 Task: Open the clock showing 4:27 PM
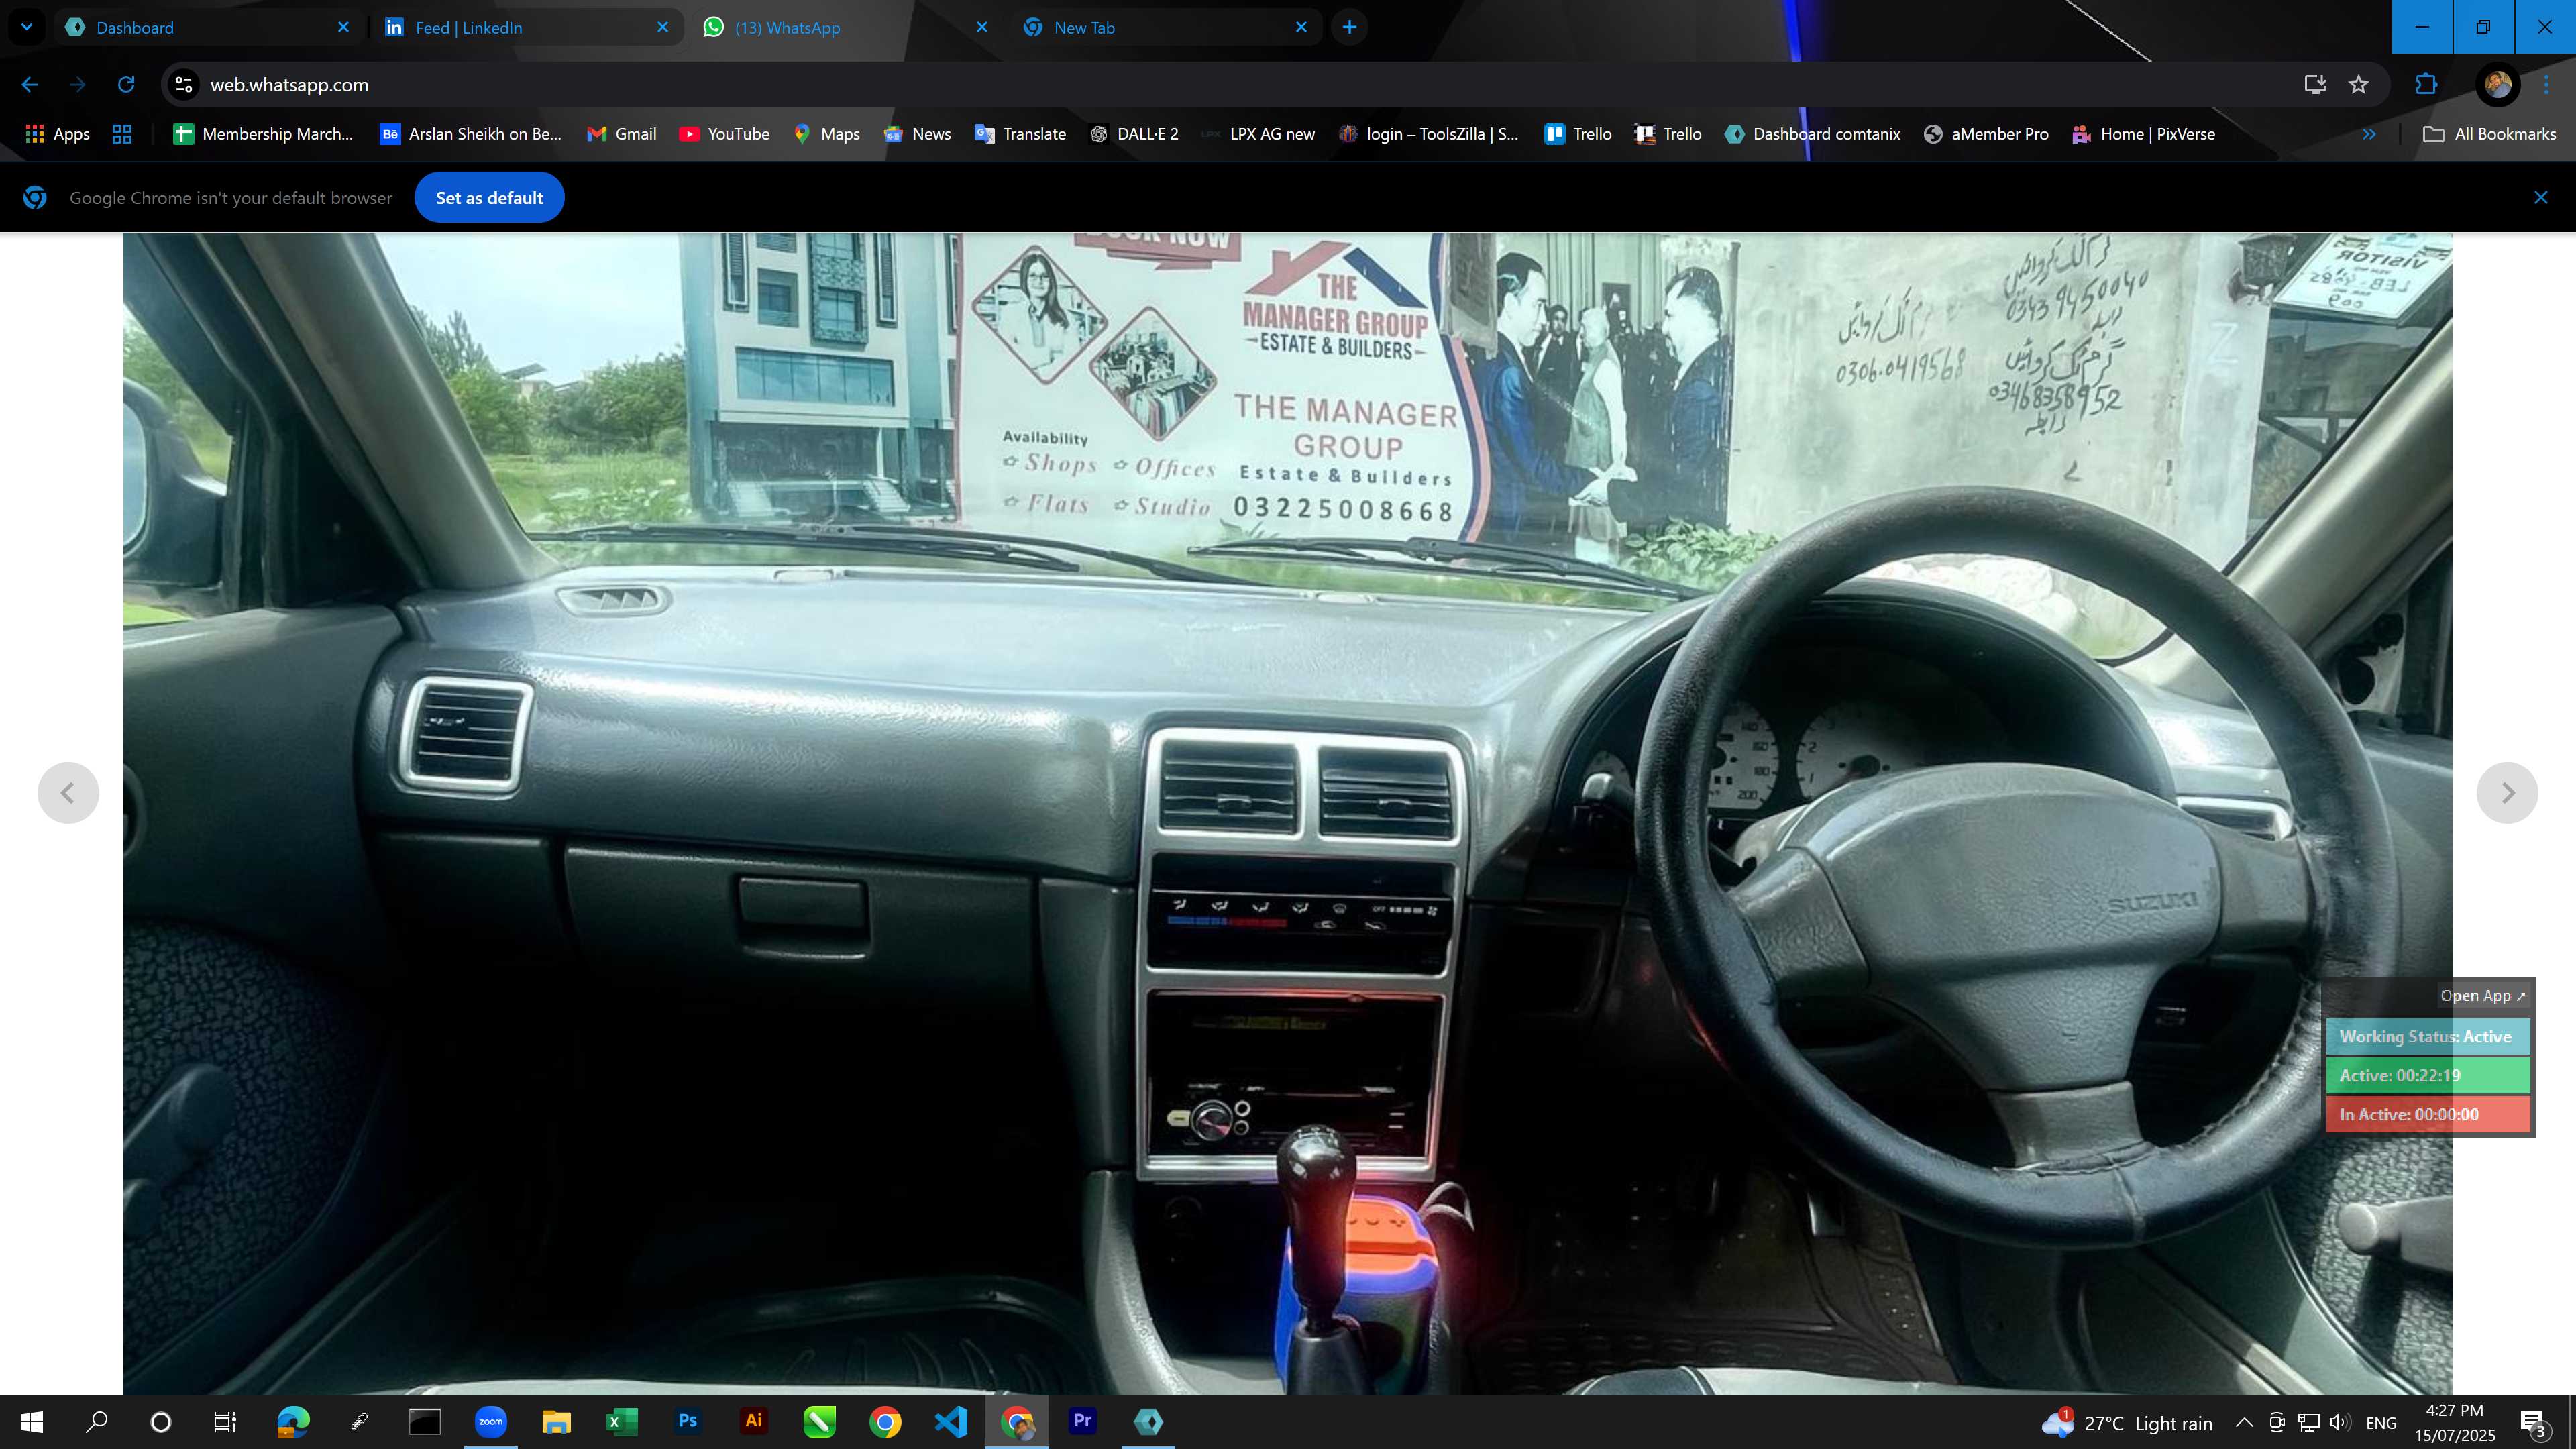[x=2455, y=1422]
